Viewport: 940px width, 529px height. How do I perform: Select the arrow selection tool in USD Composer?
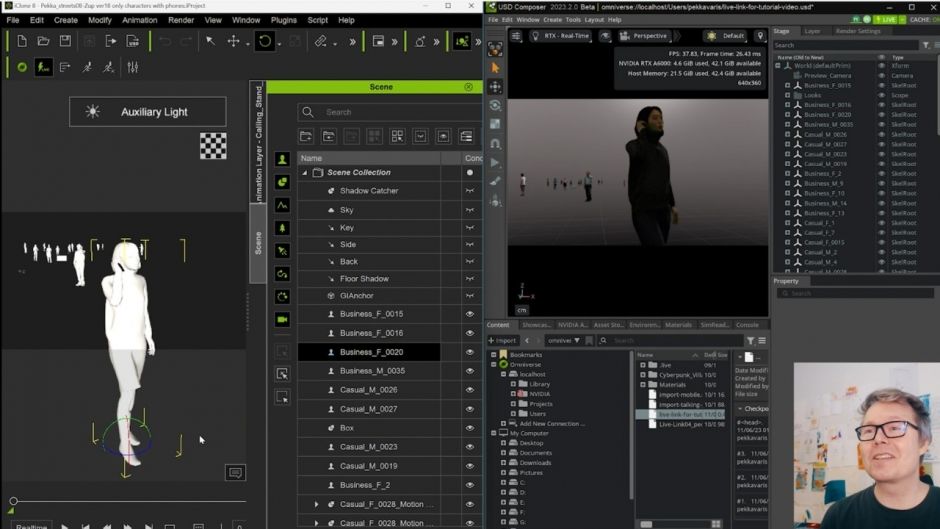coord(495,68)
